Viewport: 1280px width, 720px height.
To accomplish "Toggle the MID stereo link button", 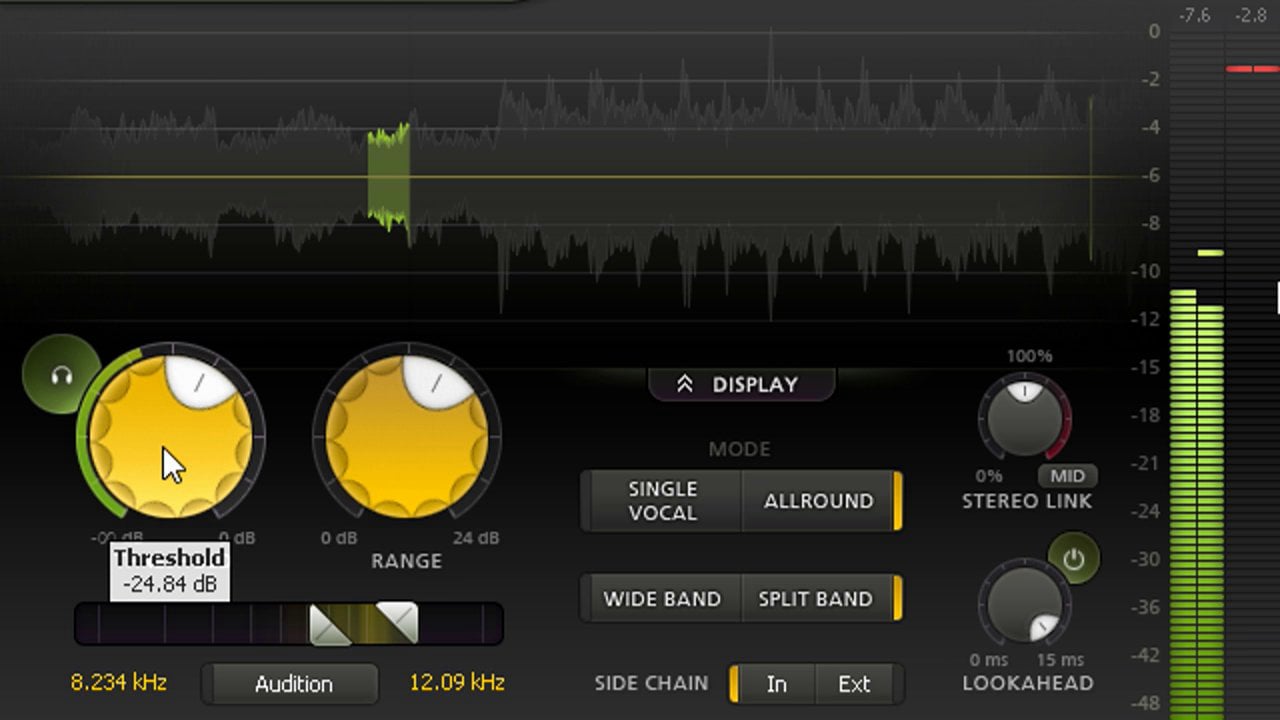I will point(1067,476).
